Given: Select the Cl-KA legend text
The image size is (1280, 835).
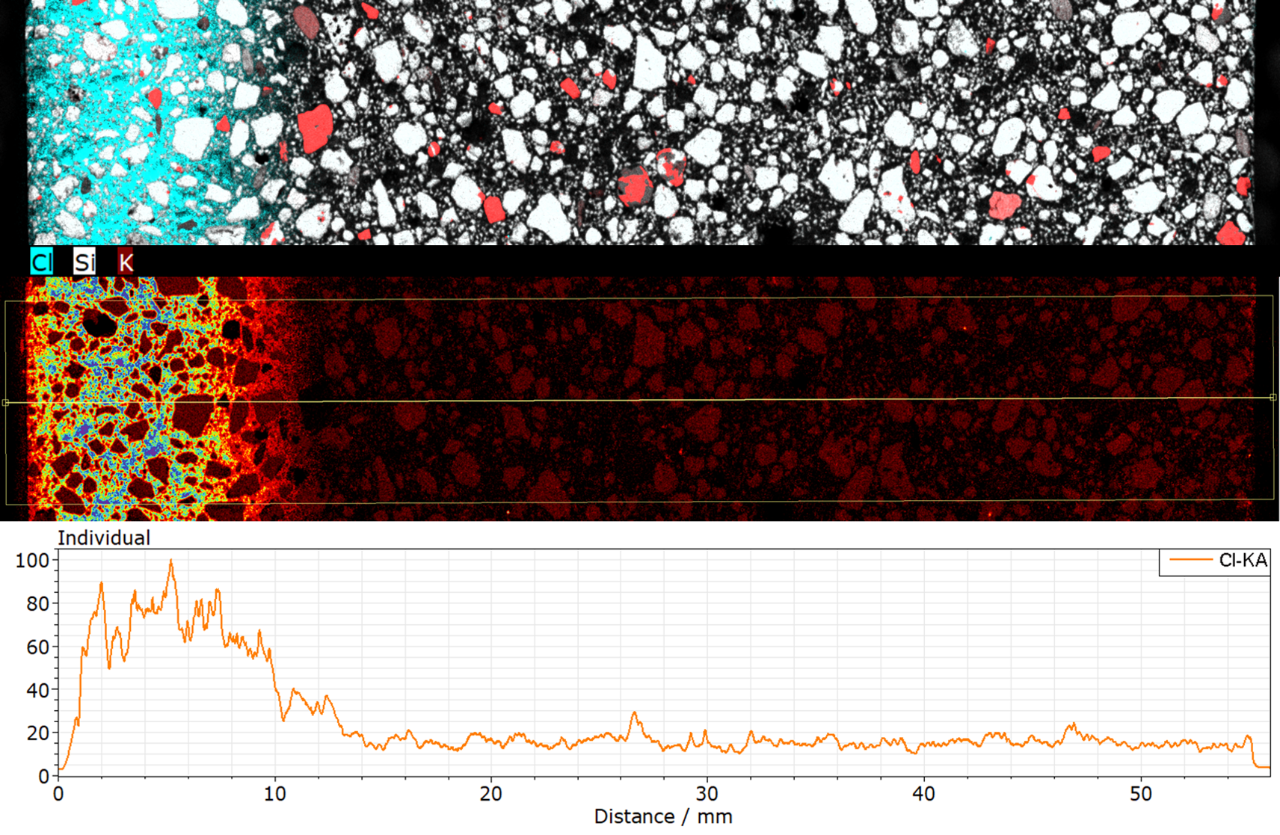Looking at the screenshot, I should pyautogui.click(x=1243, y=562).
